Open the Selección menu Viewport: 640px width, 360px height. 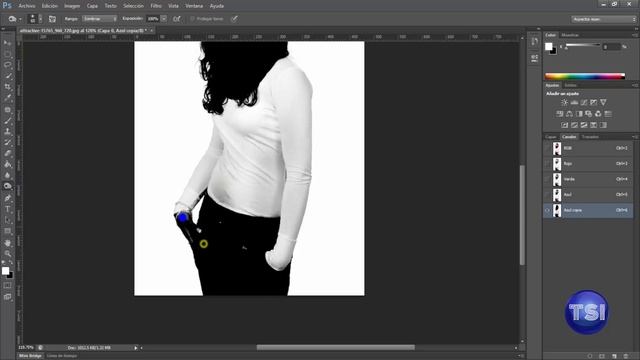pyautogui.click(x=133, y=6)
